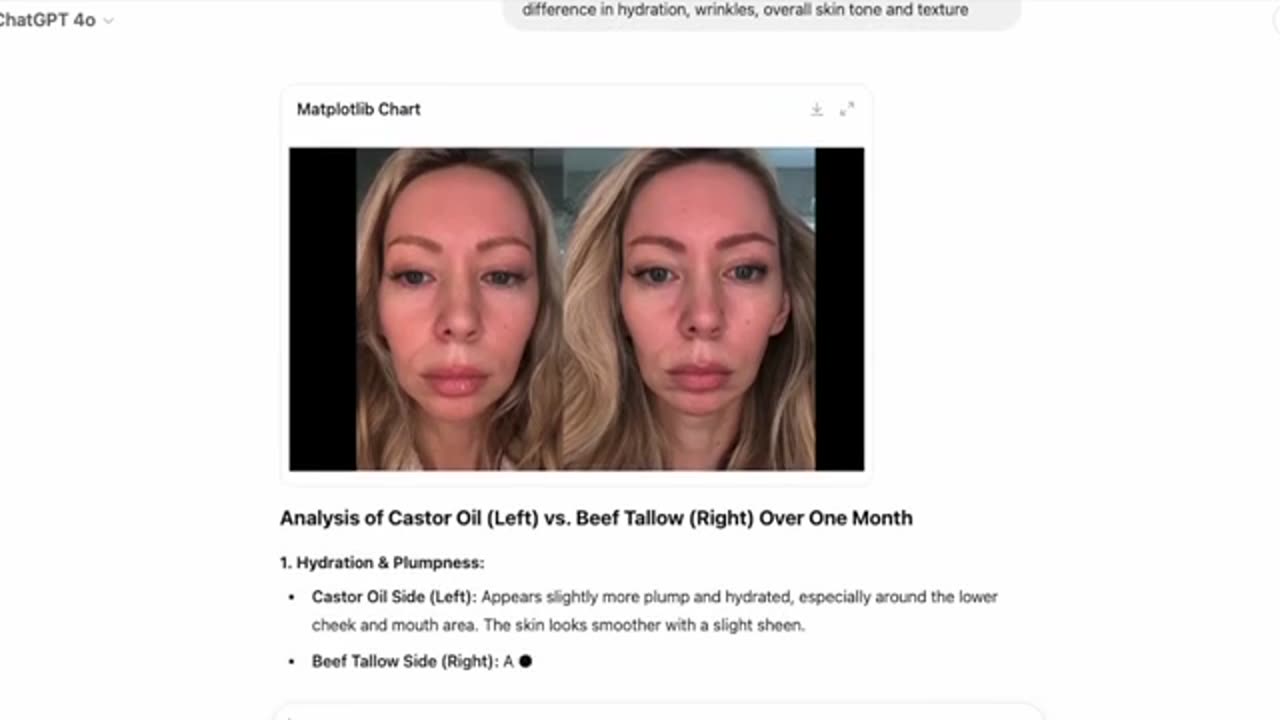Click the empty header of the chart card
This screenshot has width=1280, height=720.
point(614,109)
